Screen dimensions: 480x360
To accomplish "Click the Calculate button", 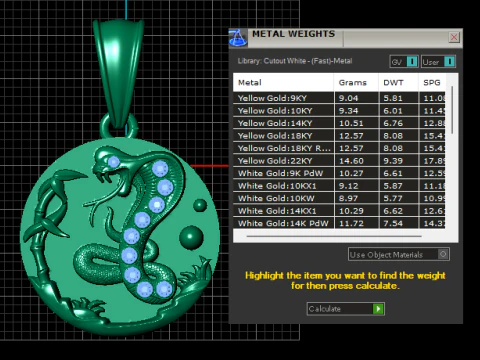I will click(x=346, y=309).
